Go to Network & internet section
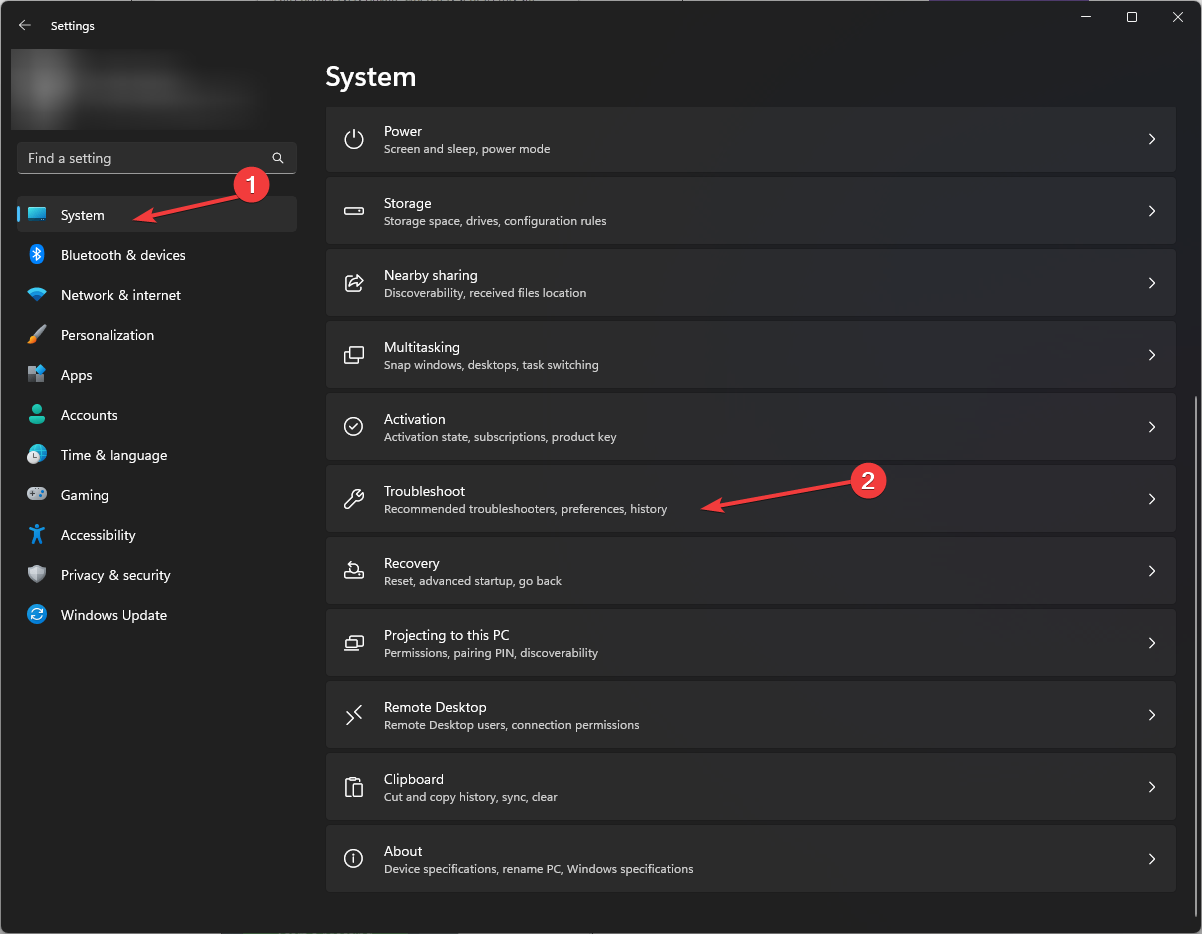 [121, 295]
